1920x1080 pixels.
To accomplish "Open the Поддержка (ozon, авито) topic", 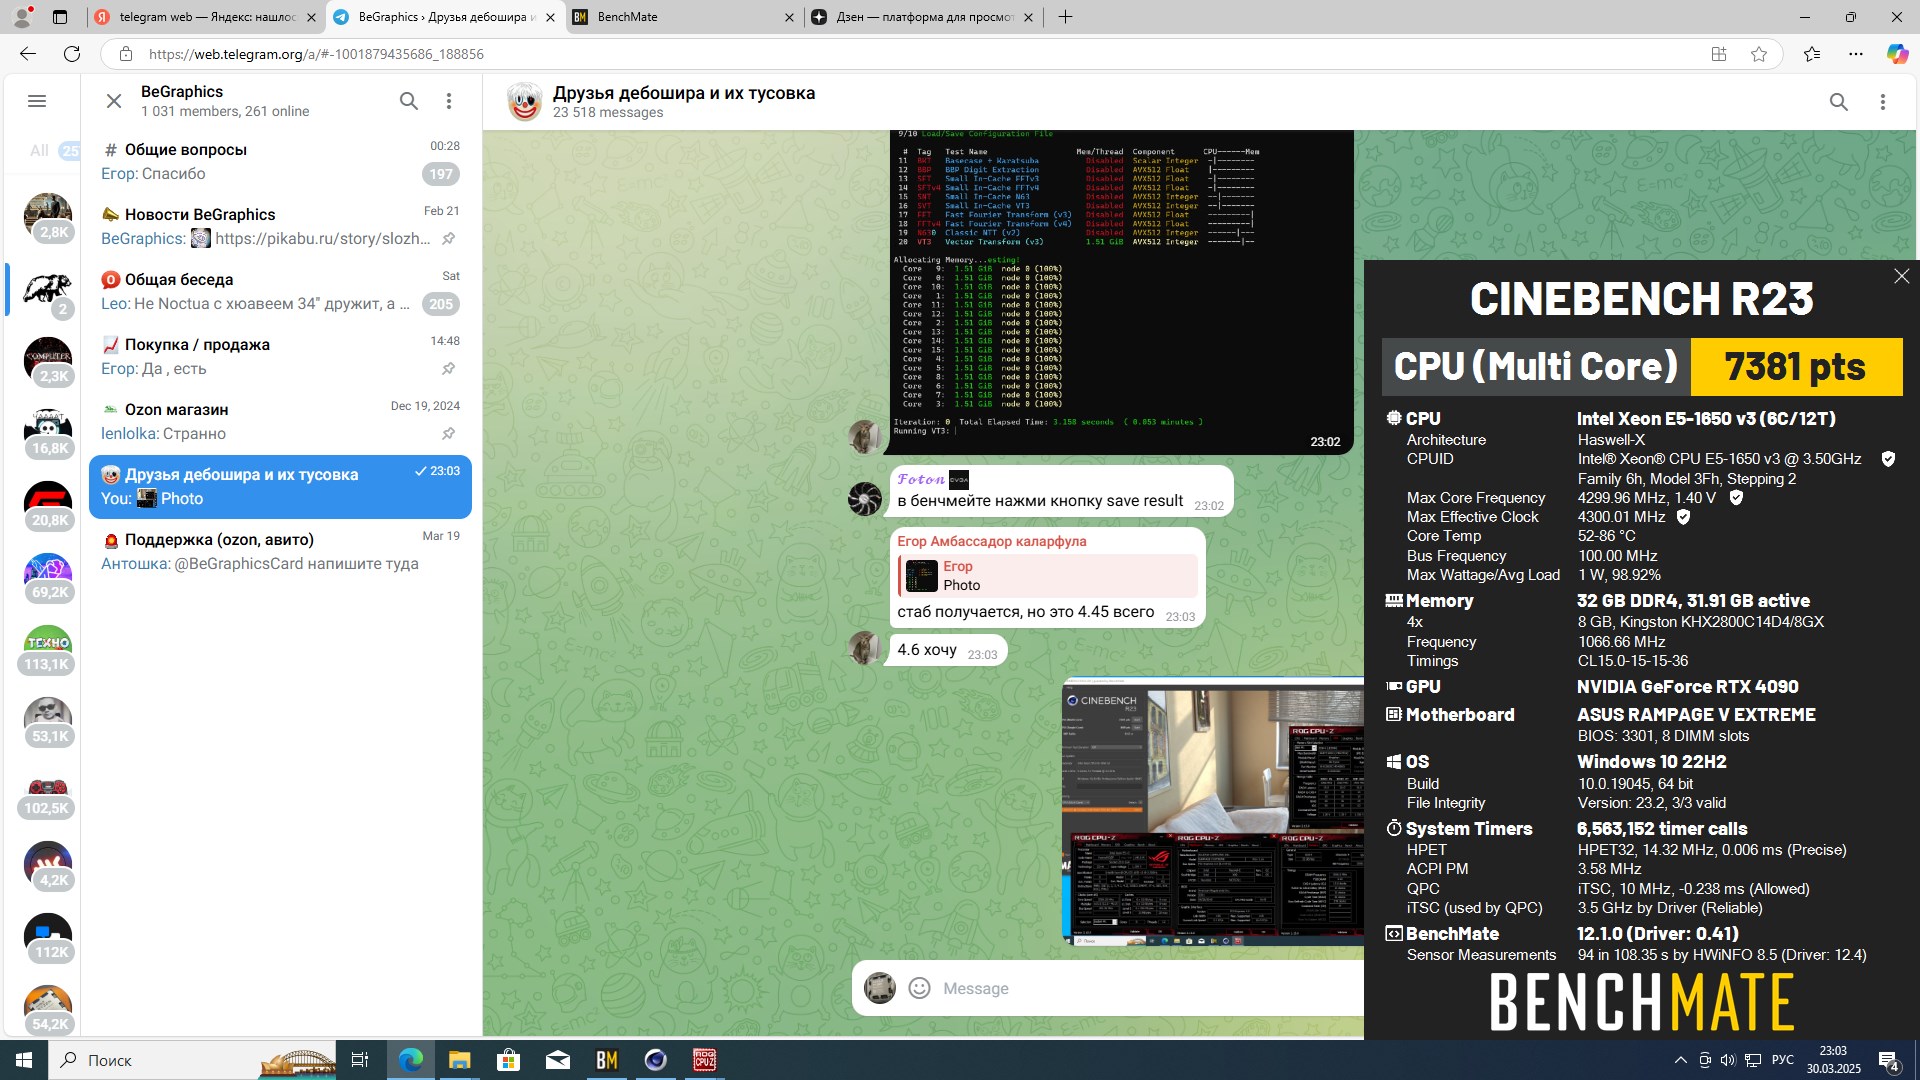I will point(280,551).
